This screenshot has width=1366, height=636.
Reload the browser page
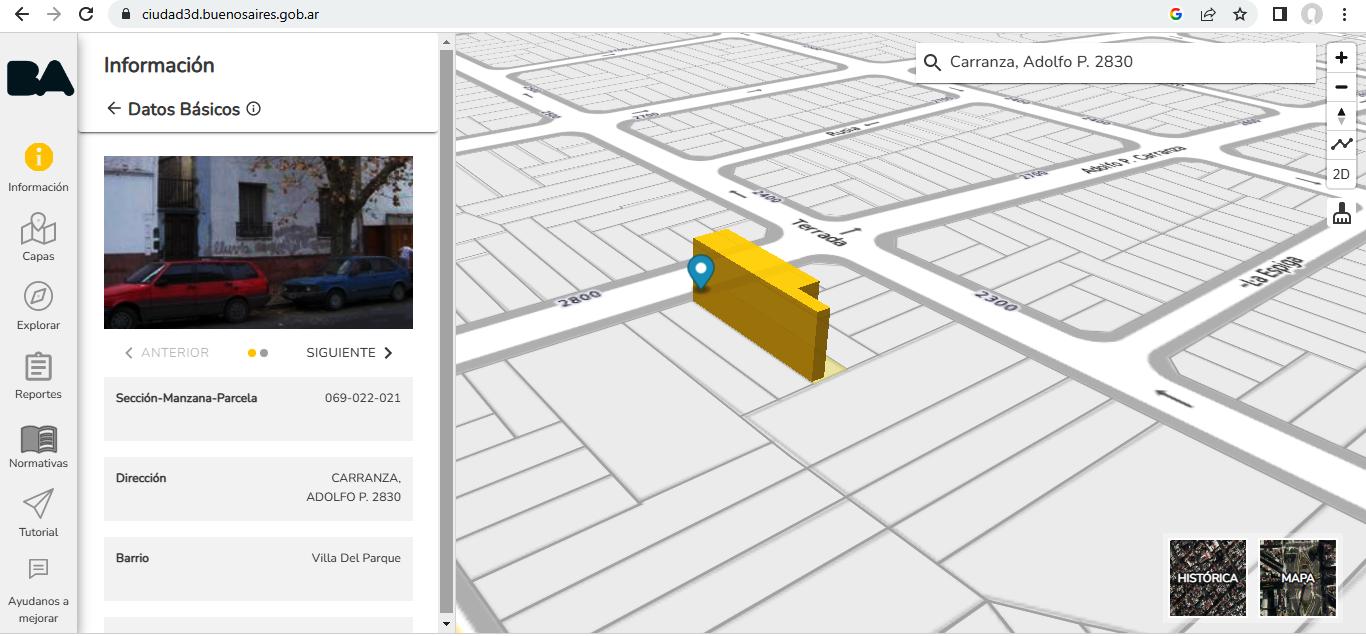[86, 15]
